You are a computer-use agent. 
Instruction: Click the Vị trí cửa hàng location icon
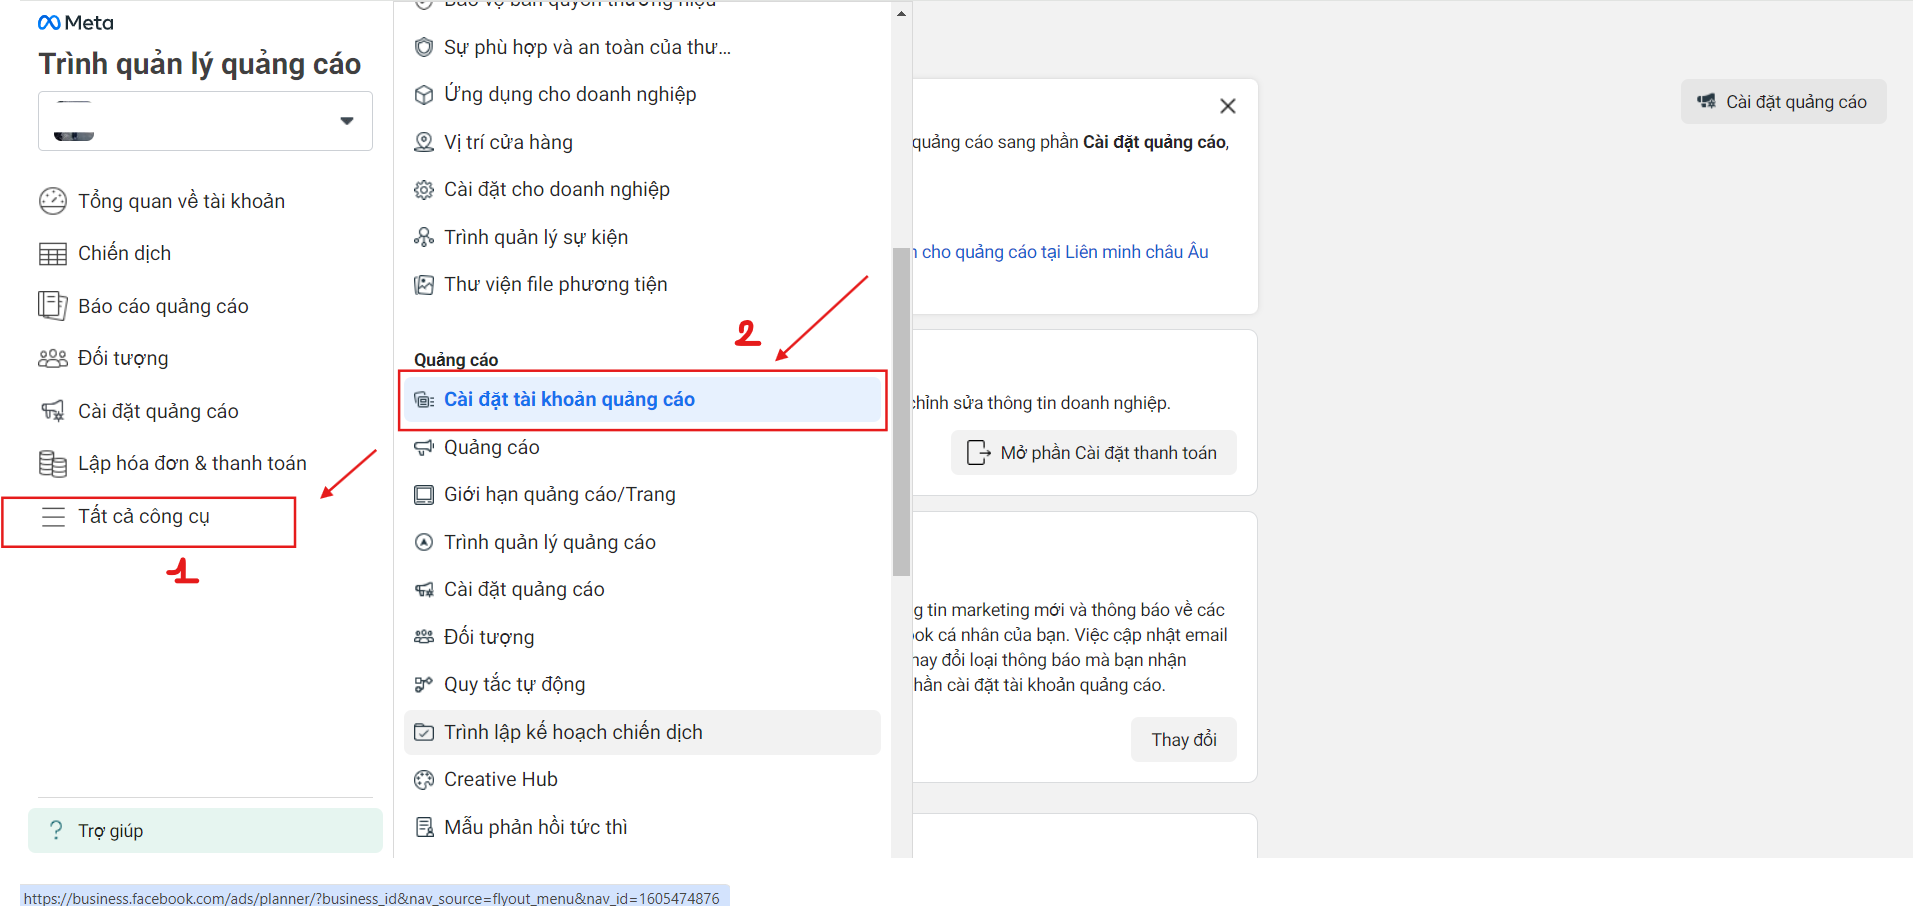click(424, 142)
